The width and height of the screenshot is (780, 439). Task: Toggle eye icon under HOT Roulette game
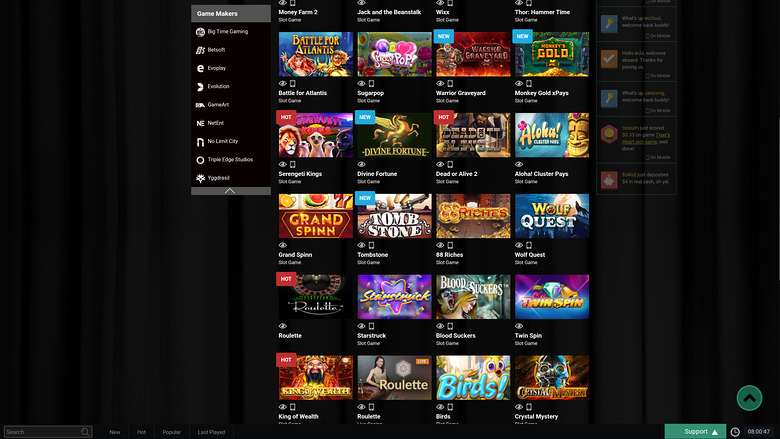(x=283, y=326)
